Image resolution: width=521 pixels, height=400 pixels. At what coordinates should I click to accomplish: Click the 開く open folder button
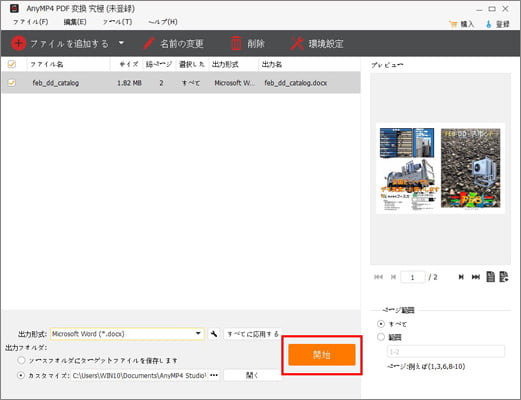[252, 375]
